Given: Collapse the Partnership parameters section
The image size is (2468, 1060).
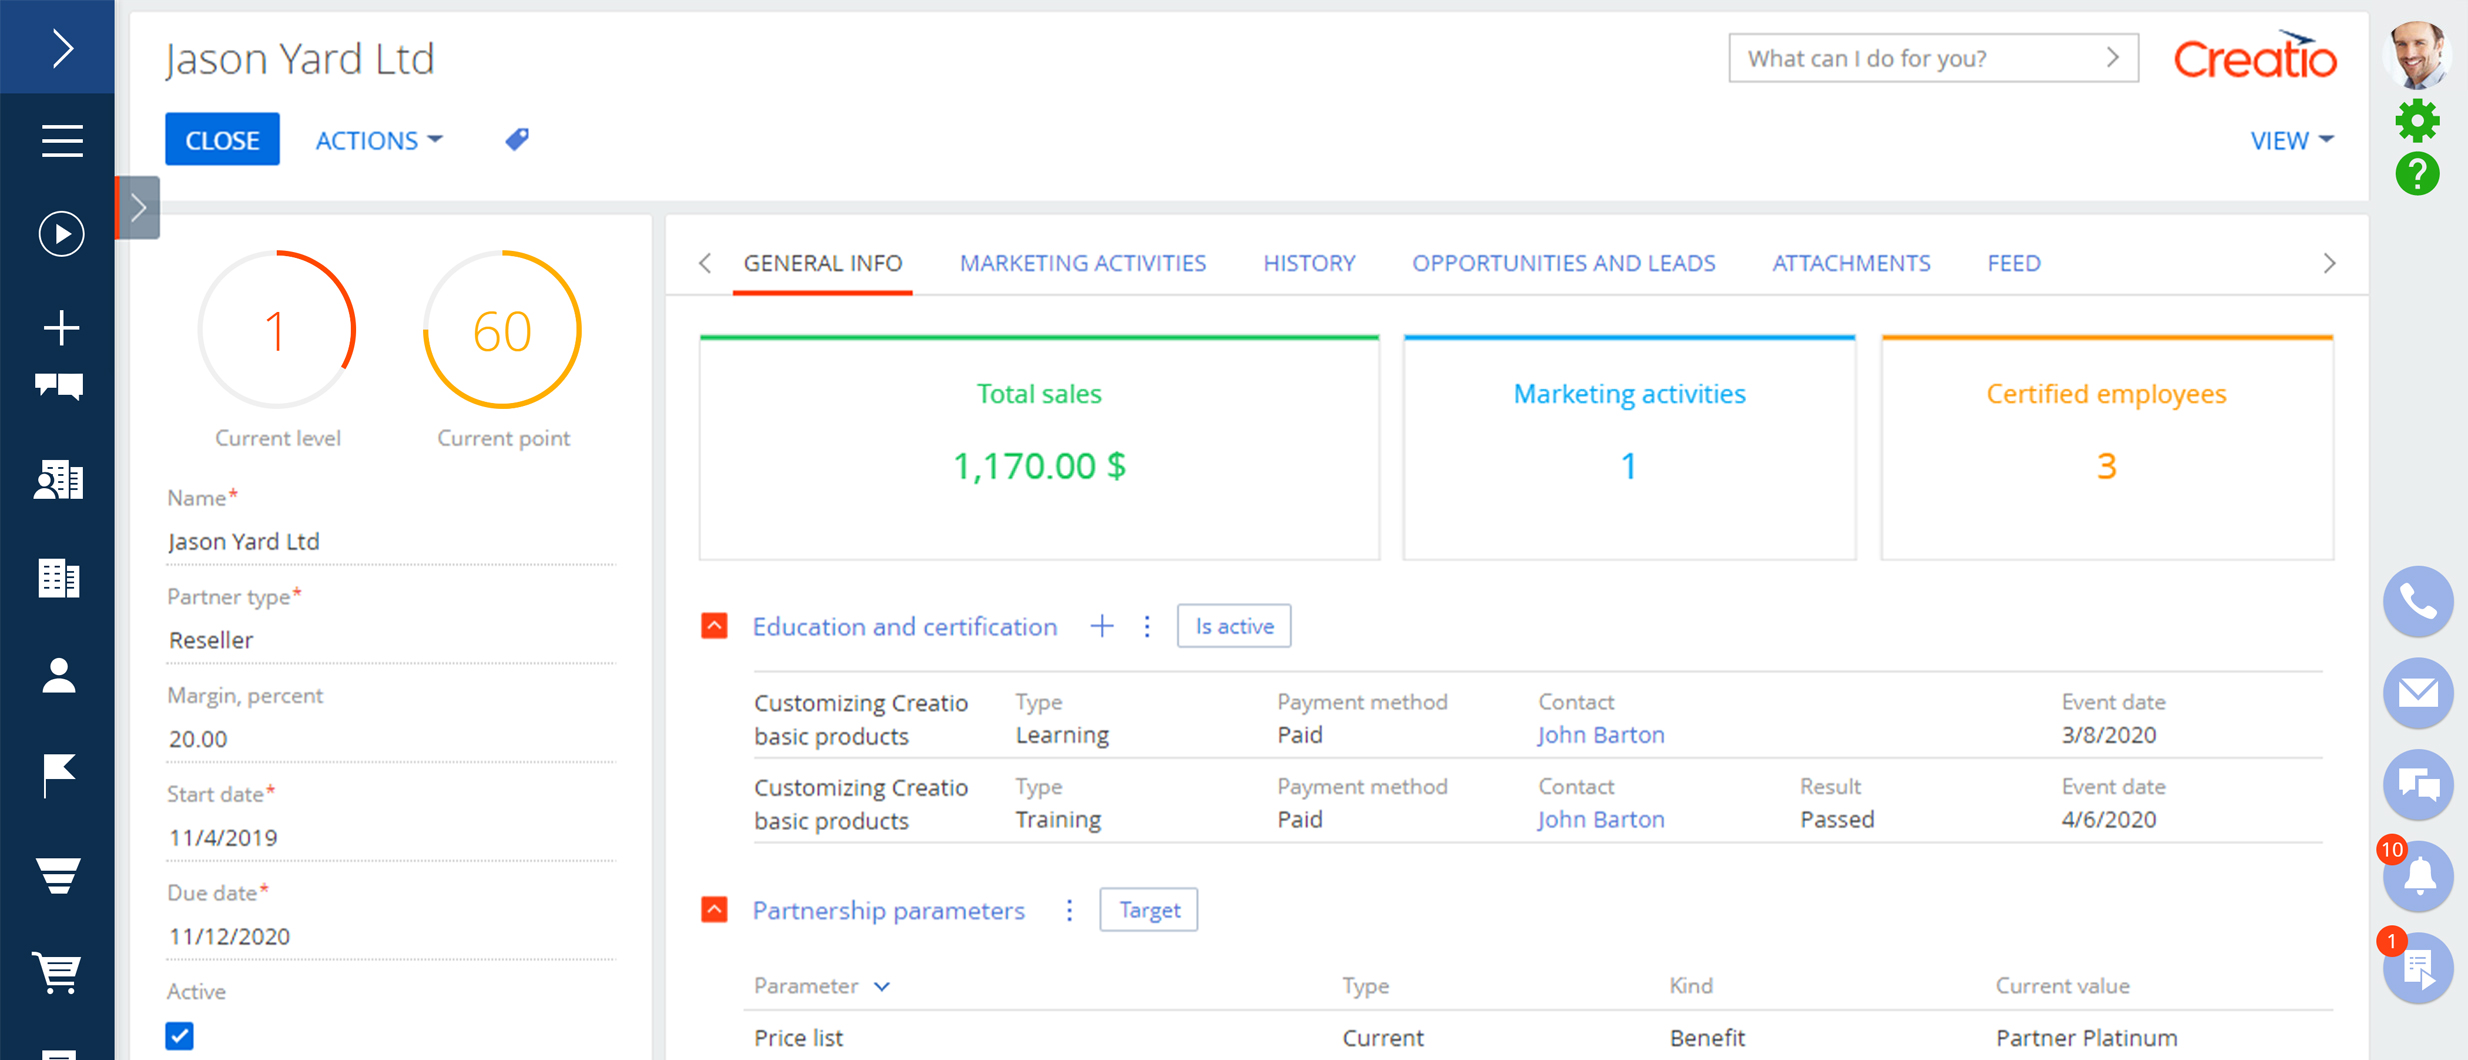Looking at the screenshot, I should pos(714,910).
